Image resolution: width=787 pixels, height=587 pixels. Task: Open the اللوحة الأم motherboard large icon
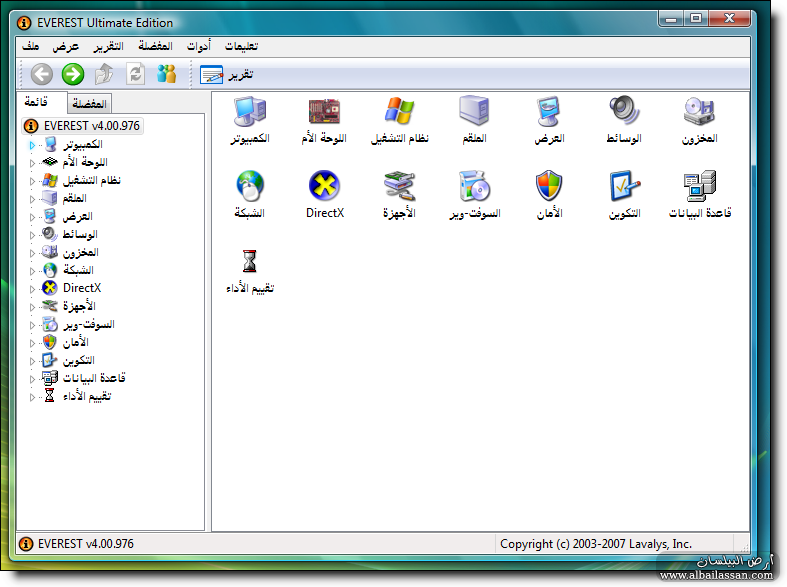click(324, 120)
